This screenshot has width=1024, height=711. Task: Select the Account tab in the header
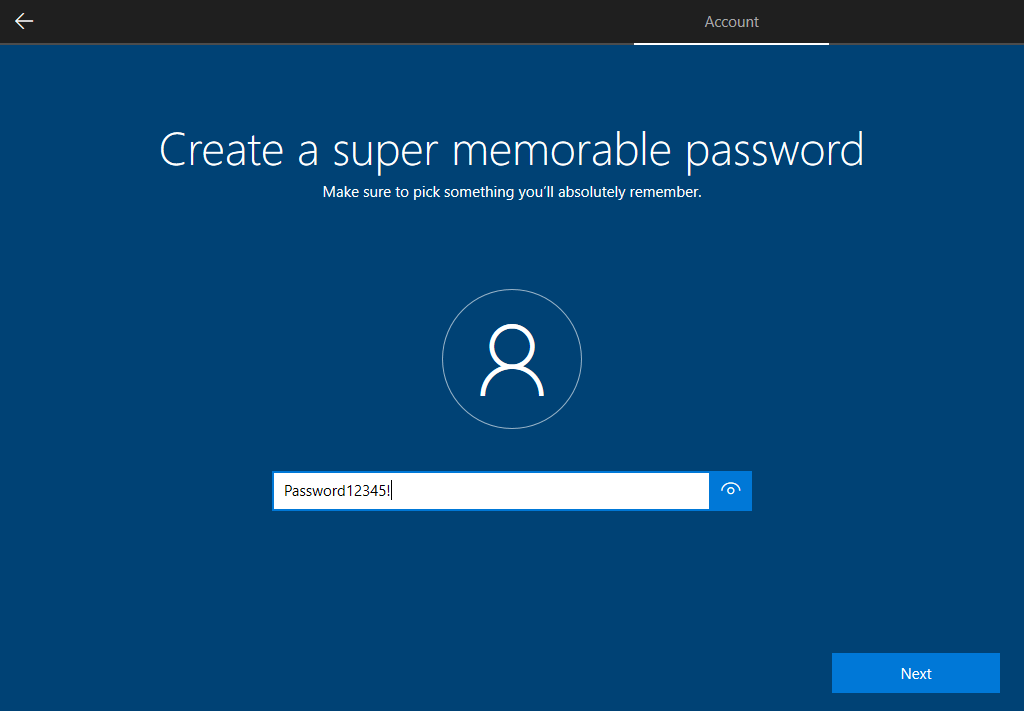[x=731, y=22]
